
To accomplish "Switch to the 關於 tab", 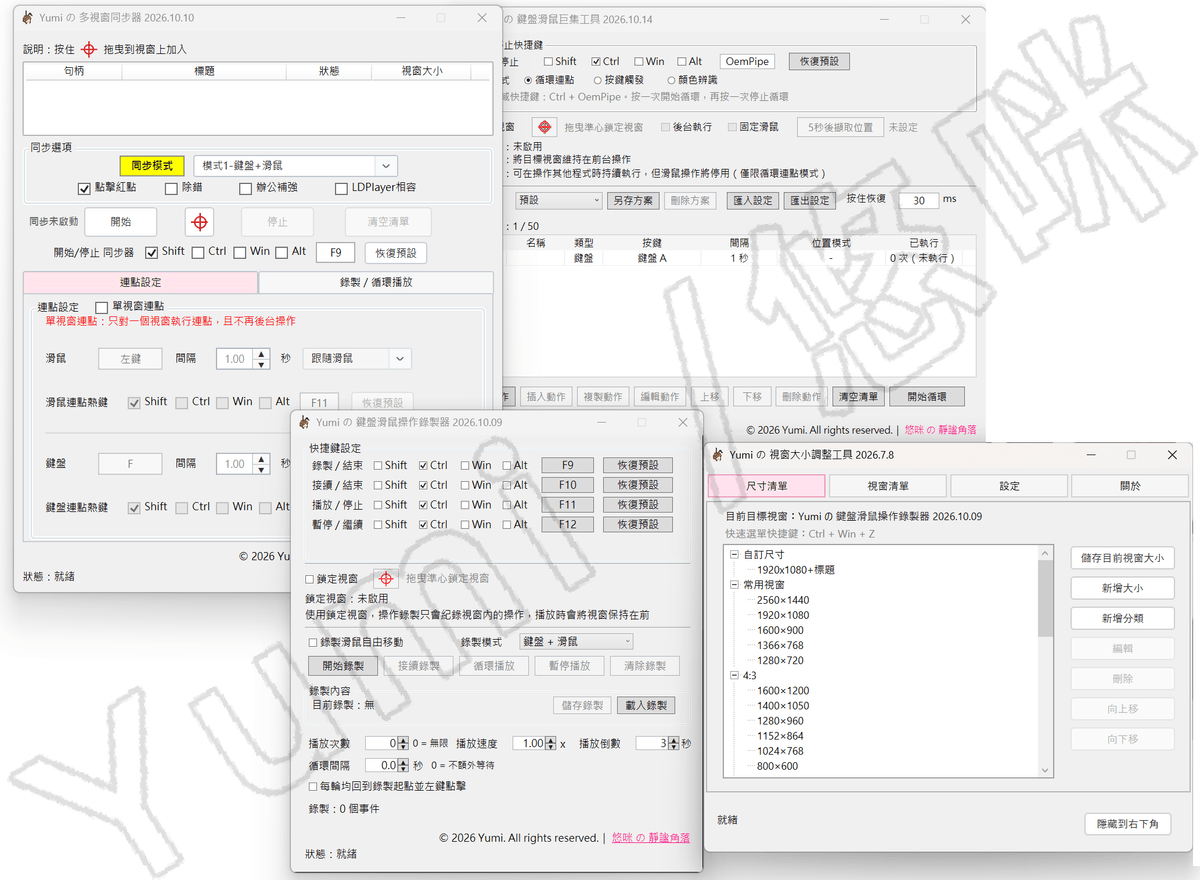I will click(1130, 486).
